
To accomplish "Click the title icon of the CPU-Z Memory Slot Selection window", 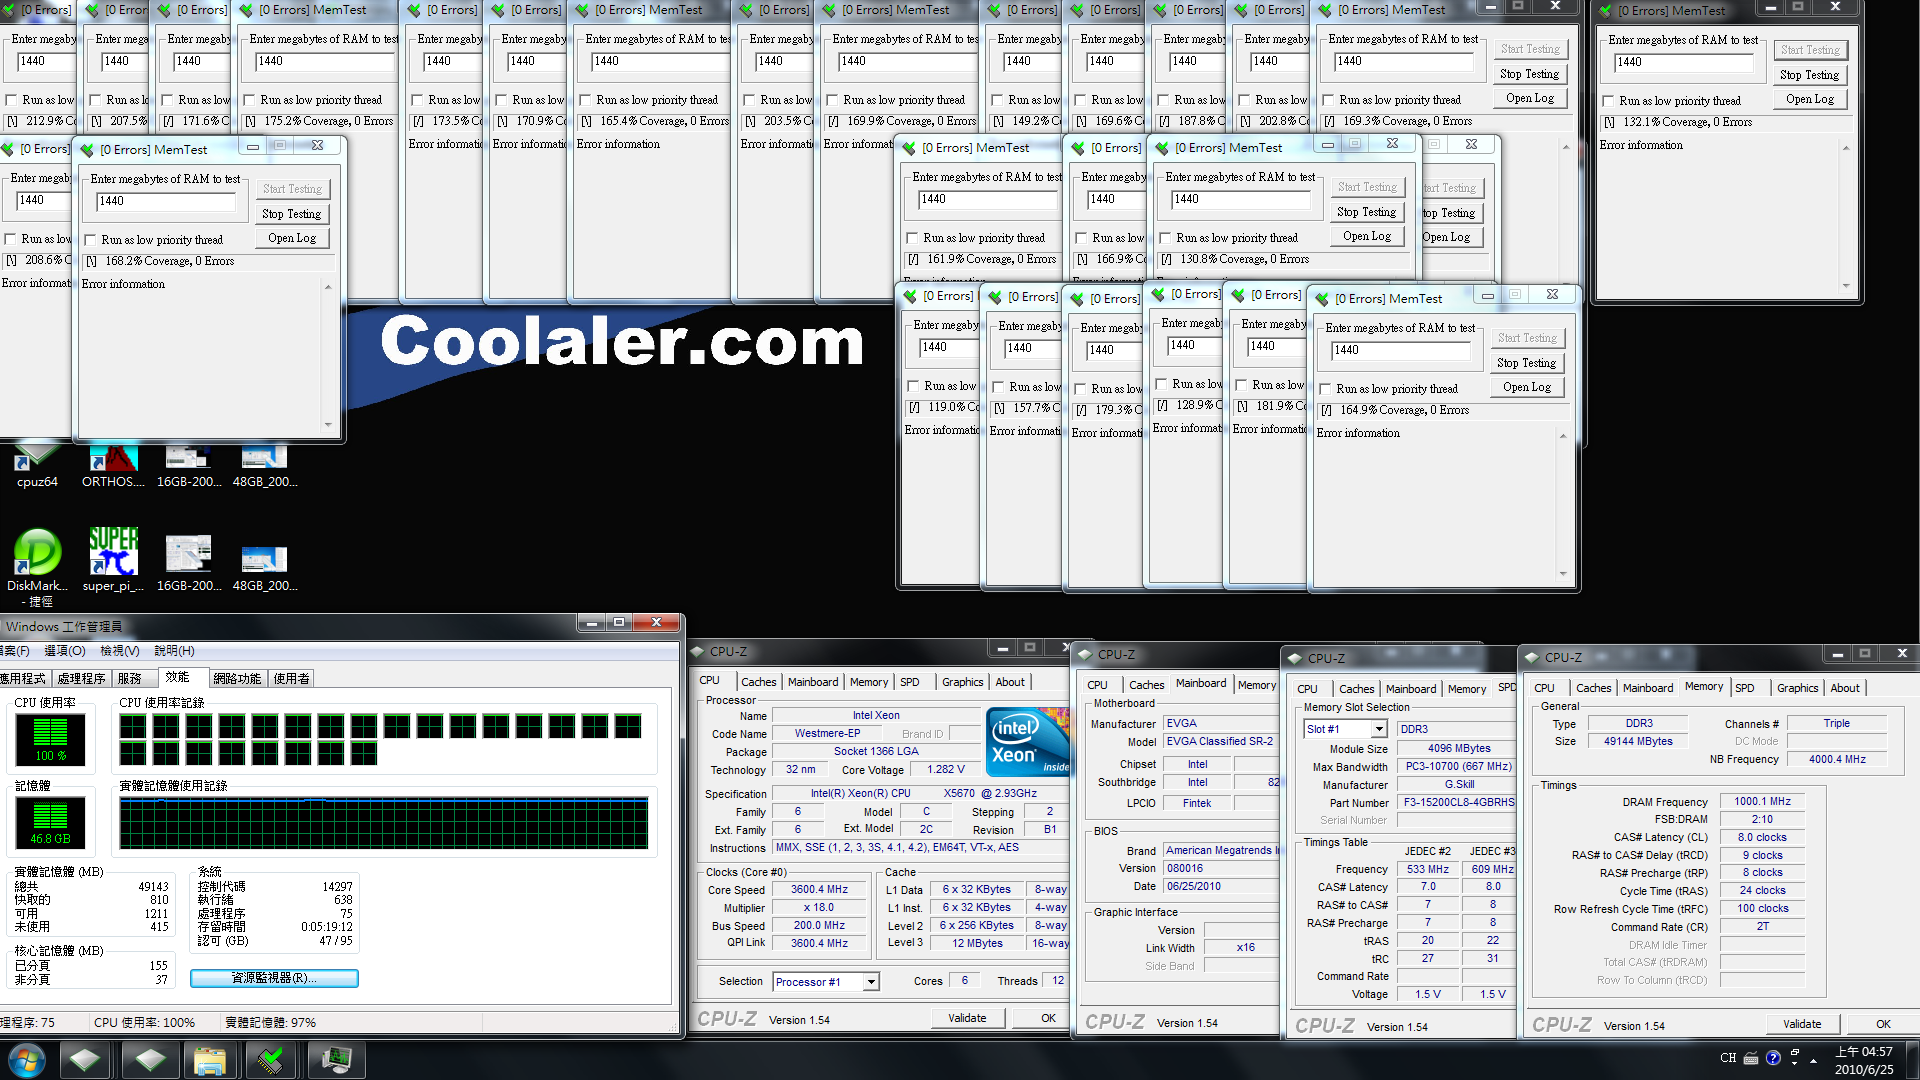I will click(1296, 659).
